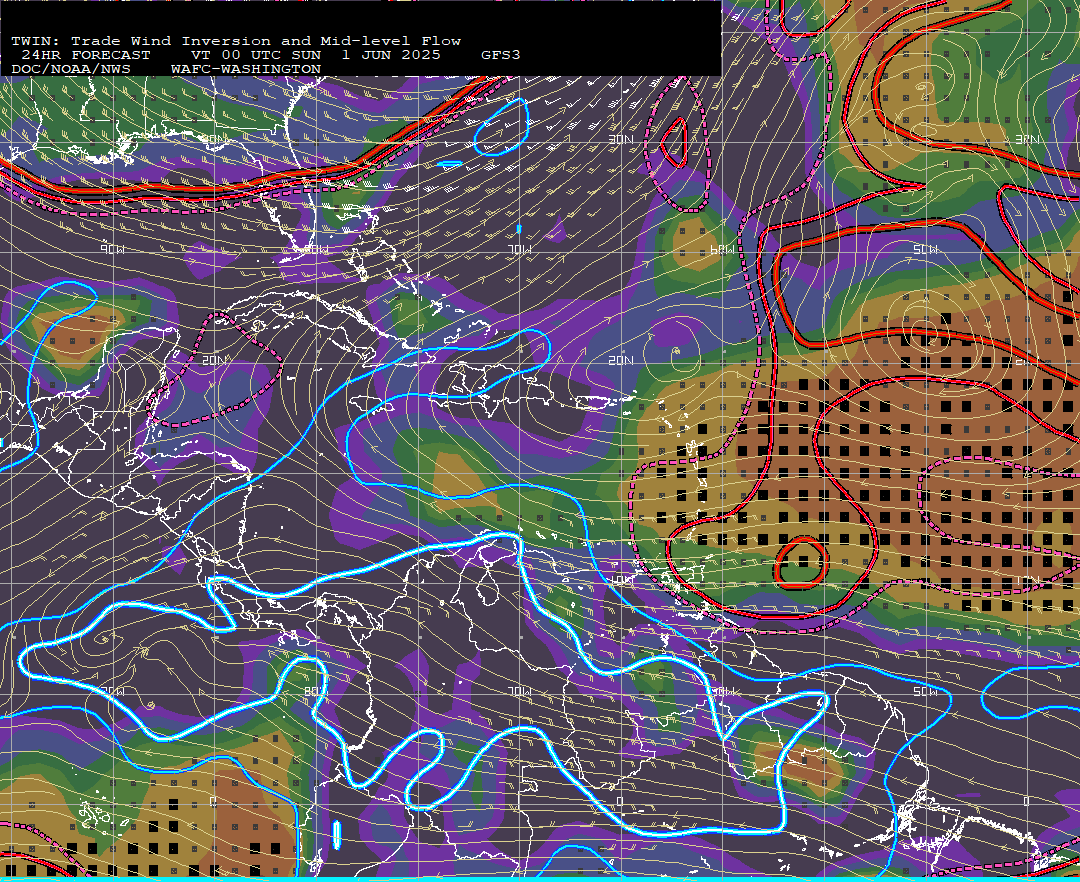1080x882 pixels.
Task: Click the "TWIN: Trade Wind Inversion and Mid-level Flow" title
Action: point(236,41)
